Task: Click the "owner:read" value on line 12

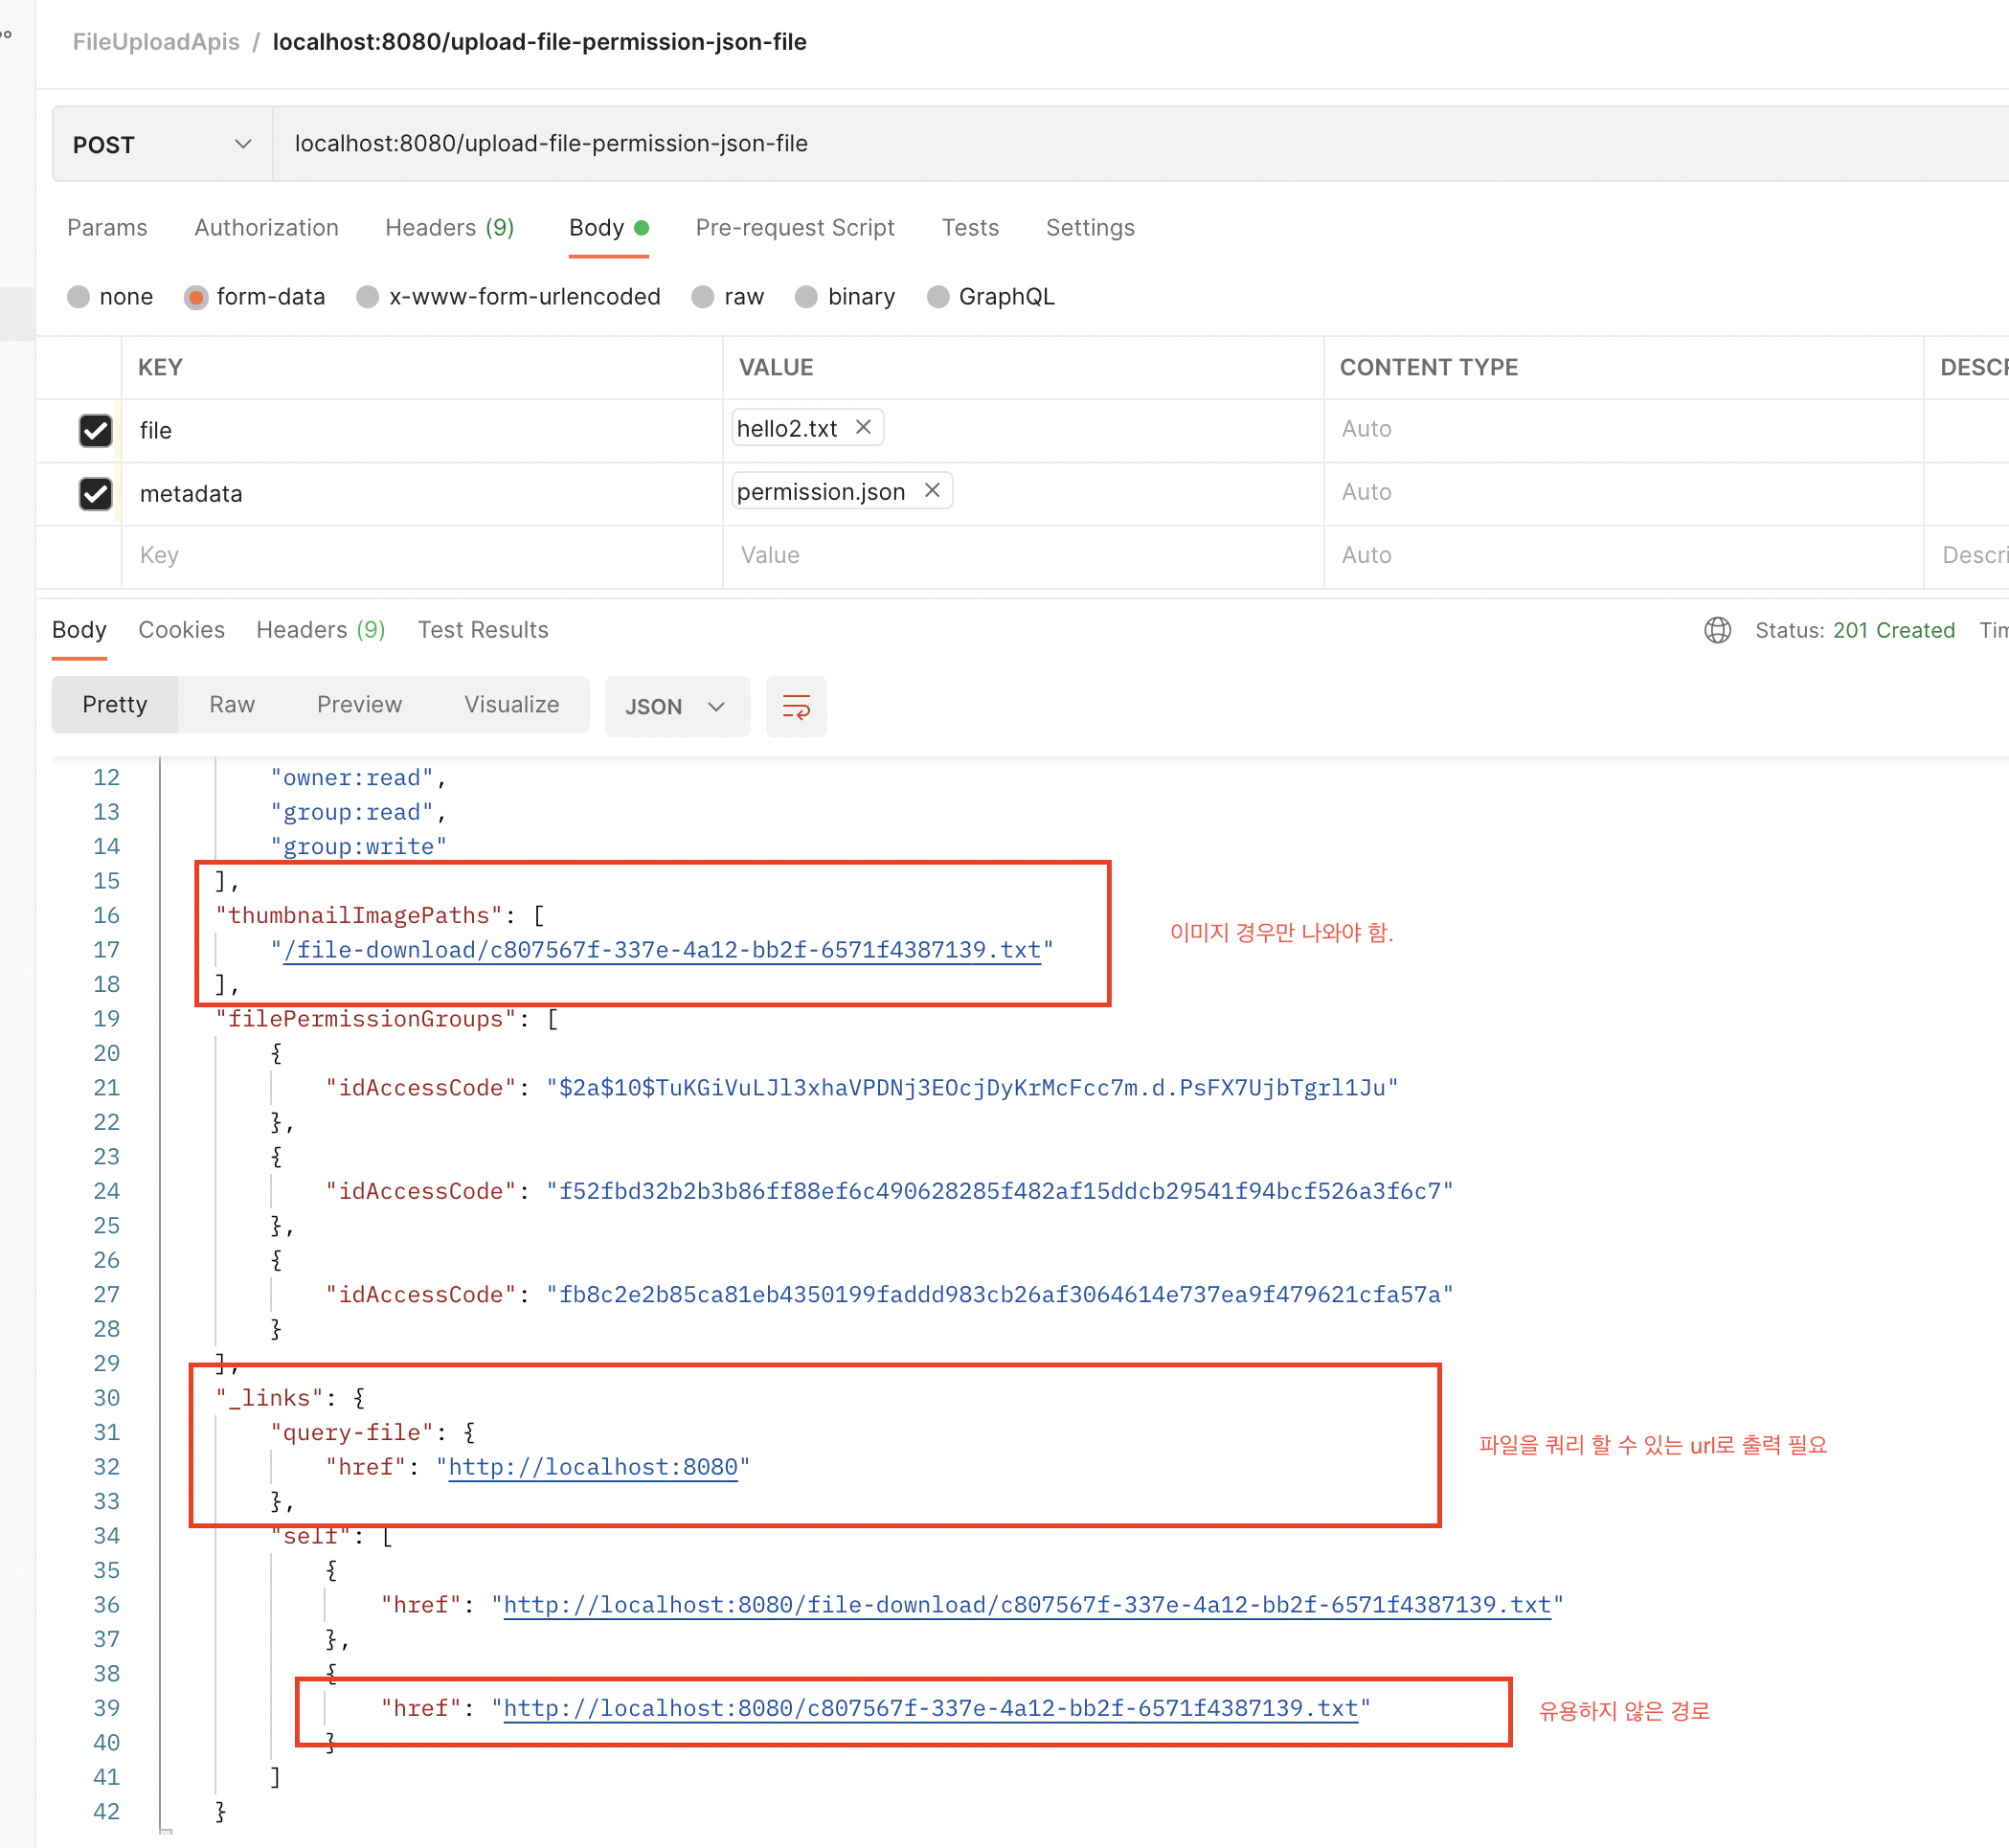Action: 352,778
